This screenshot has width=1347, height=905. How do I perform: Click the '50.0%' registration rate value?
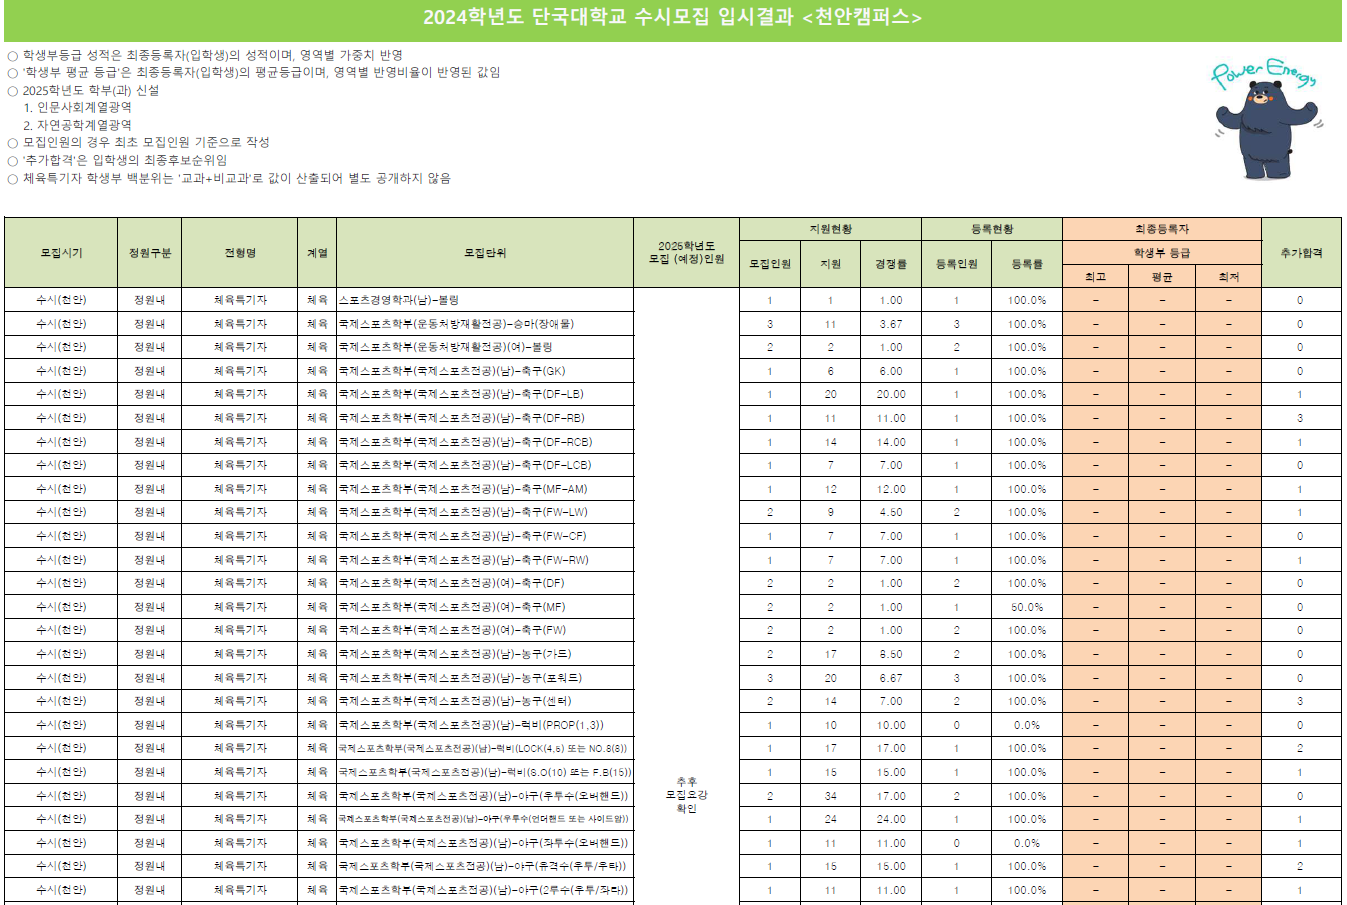pos(1027,607)
